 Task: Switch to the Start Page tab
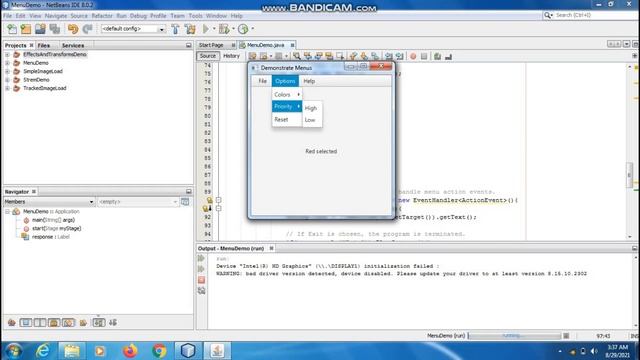point(211,45)
